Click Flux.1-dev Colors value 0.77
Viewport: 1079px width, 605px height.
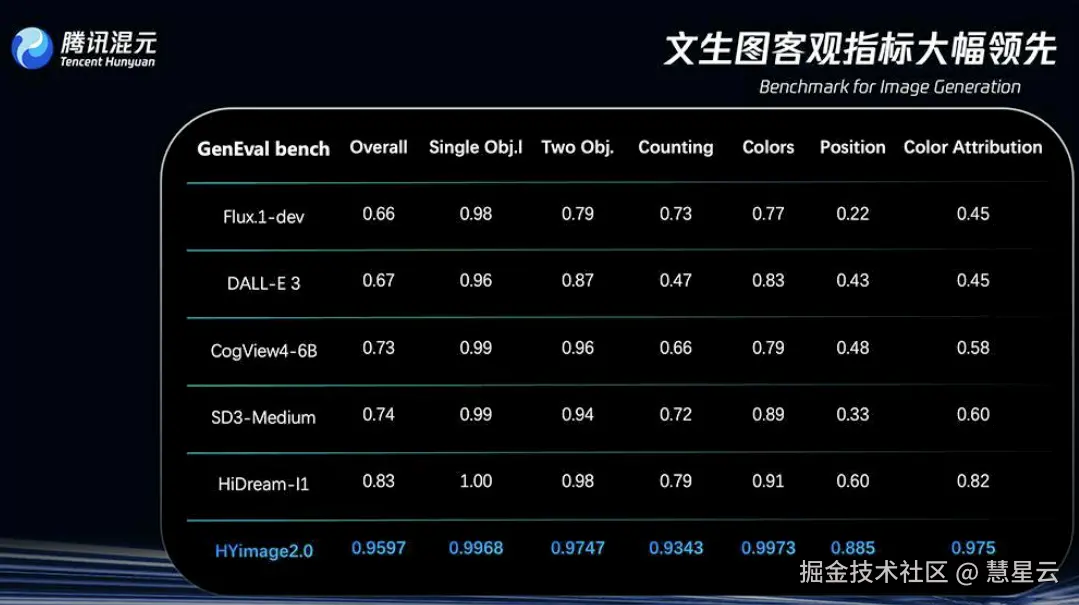(x=768, y=214)
